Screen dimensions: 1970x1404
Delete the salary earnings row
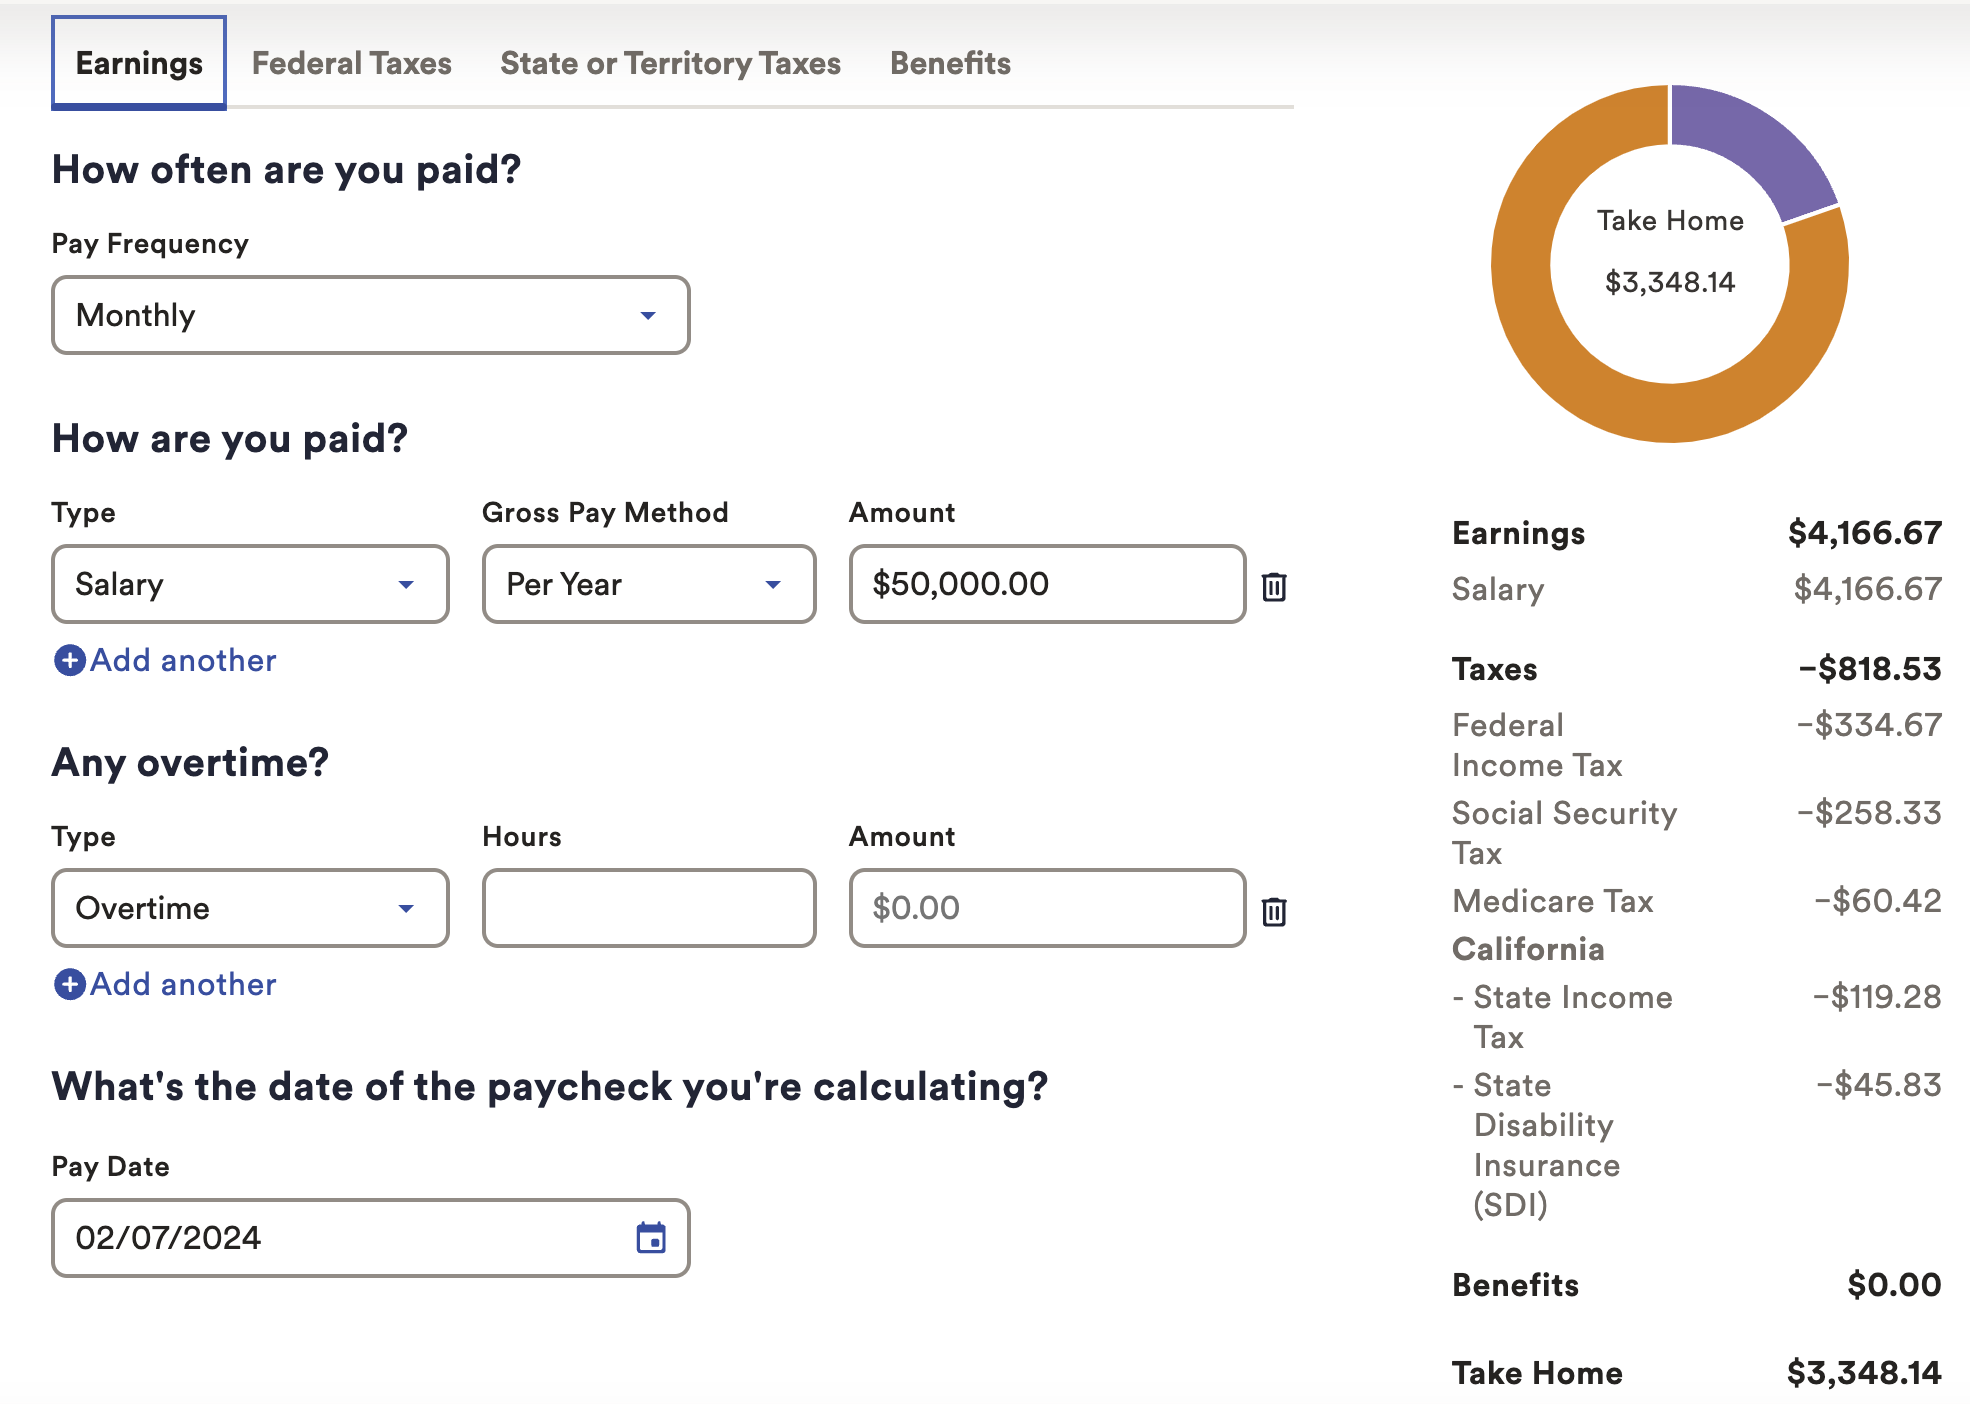tap(1273, 586)
